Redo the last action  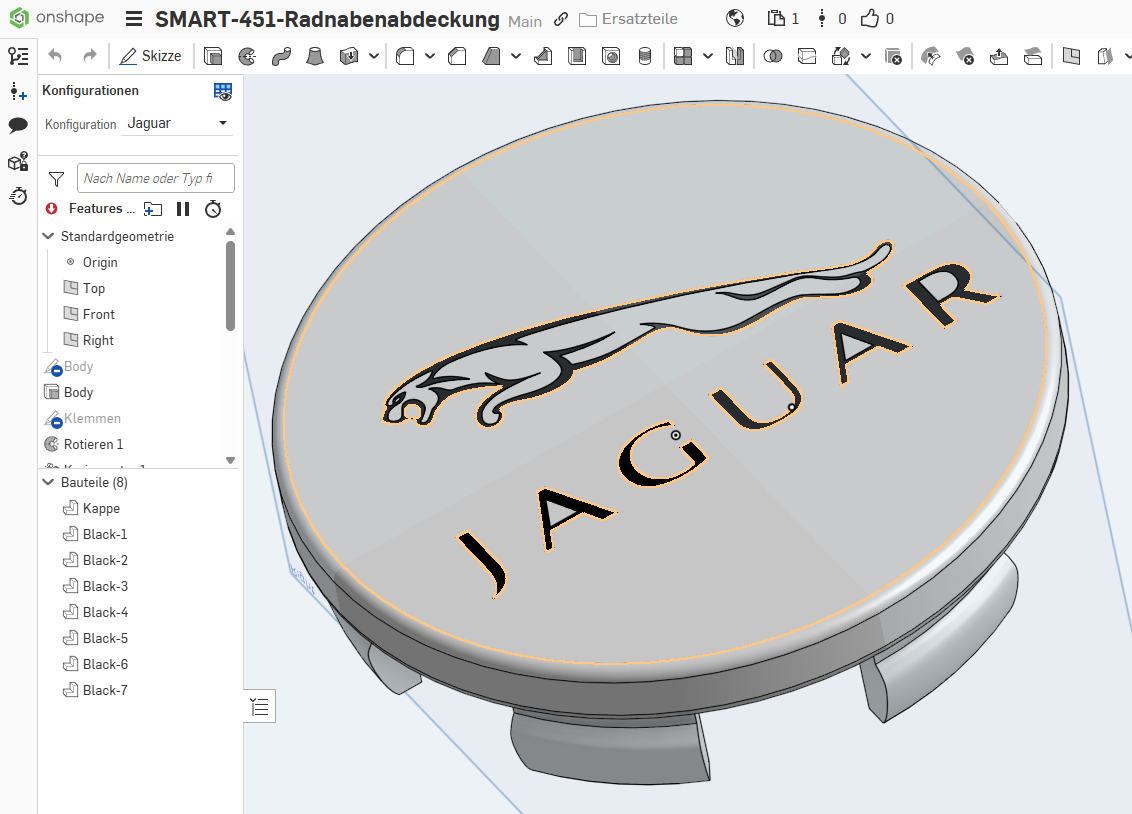click(90, 56)
